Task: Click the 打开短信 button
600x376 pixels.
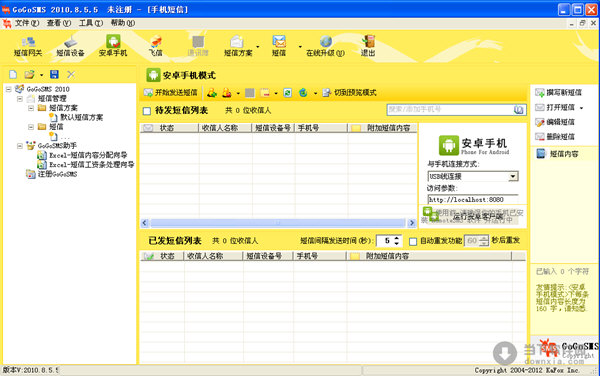Action: [555, 107]
